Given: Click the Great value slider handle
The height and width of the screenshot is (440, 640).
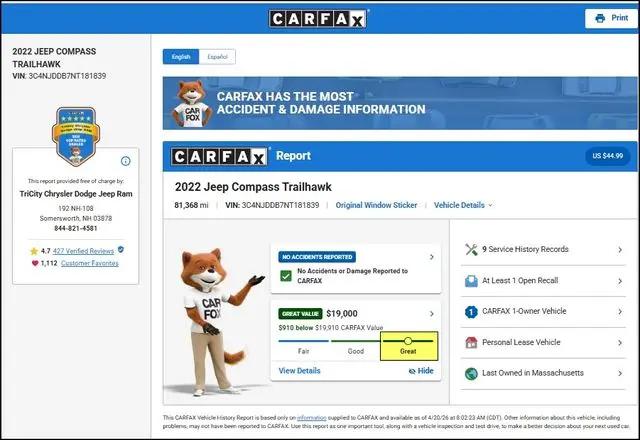Looking at the screenshot, I should click(x=408, y=341).
